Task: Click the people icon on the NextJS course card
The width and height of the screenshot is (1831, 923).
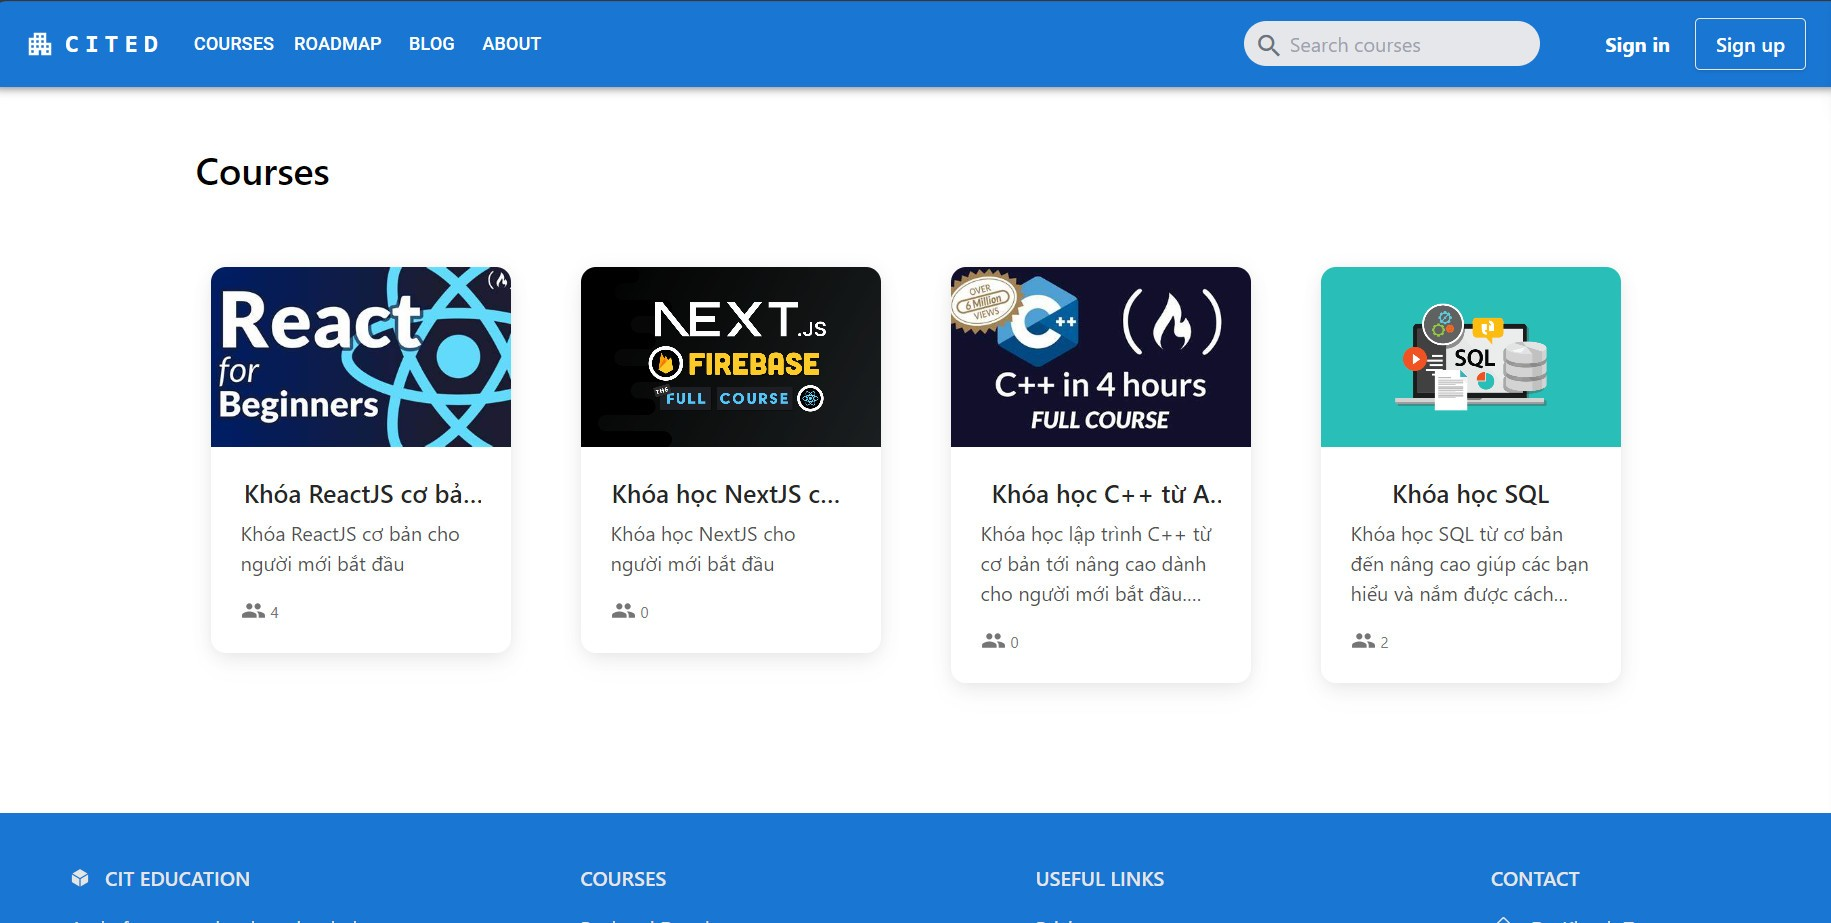Action: [x=622, y=611]
